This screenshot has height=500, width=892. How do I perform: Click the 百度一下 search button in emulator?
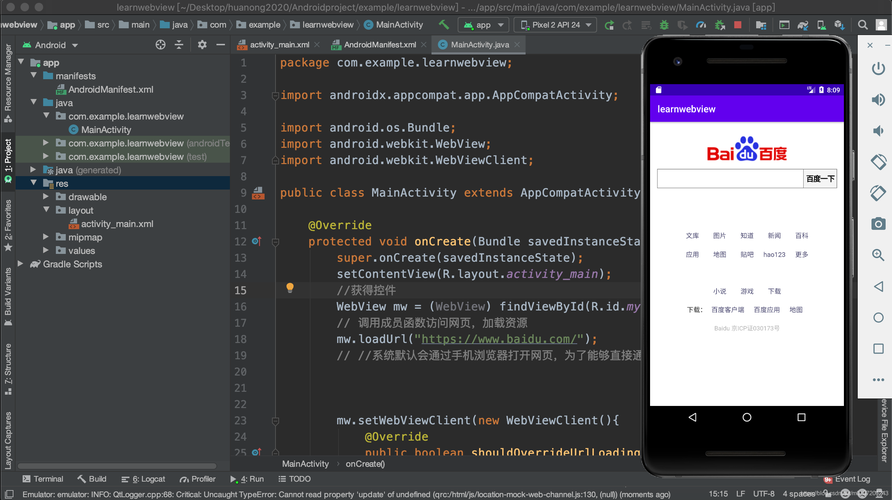820,179
